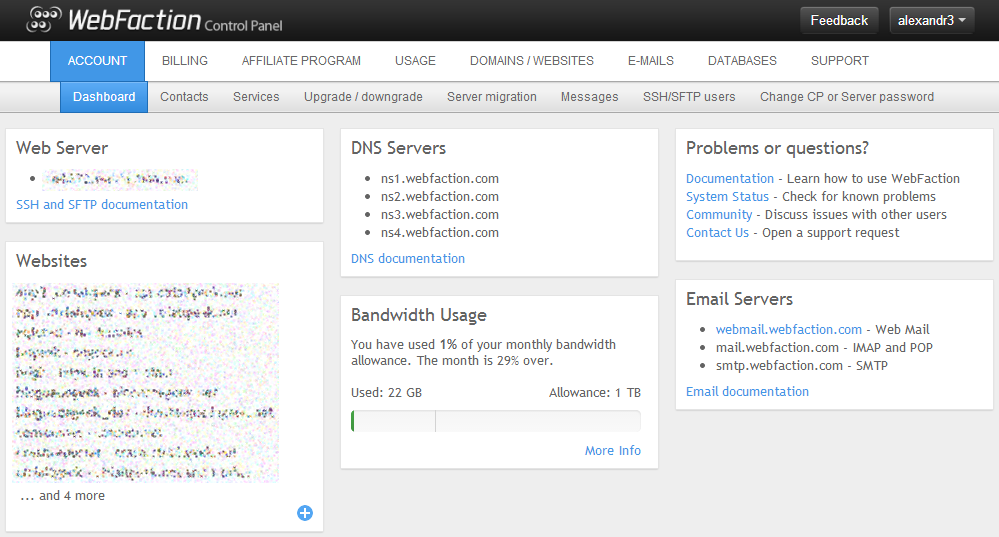Open Upgrade / downgrade page
The height and width of the screenshot is (537, 999).
[x=363, y=97]
